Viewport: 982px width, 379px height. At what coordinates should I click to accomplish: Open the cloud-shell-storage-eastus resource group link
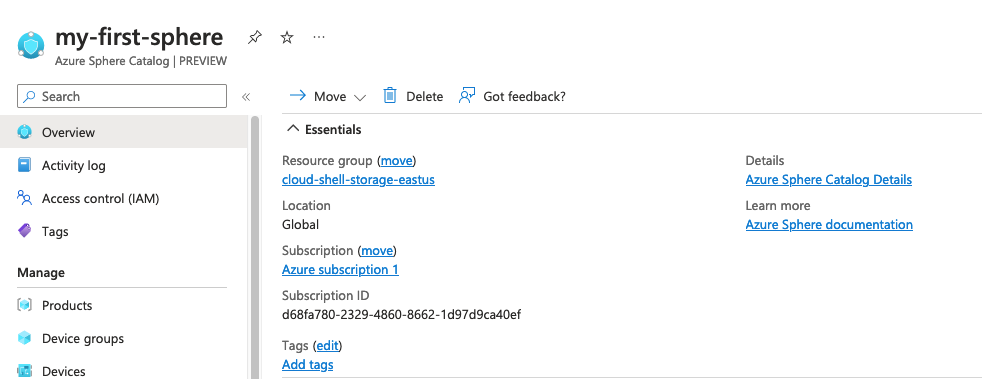point(358,180)
